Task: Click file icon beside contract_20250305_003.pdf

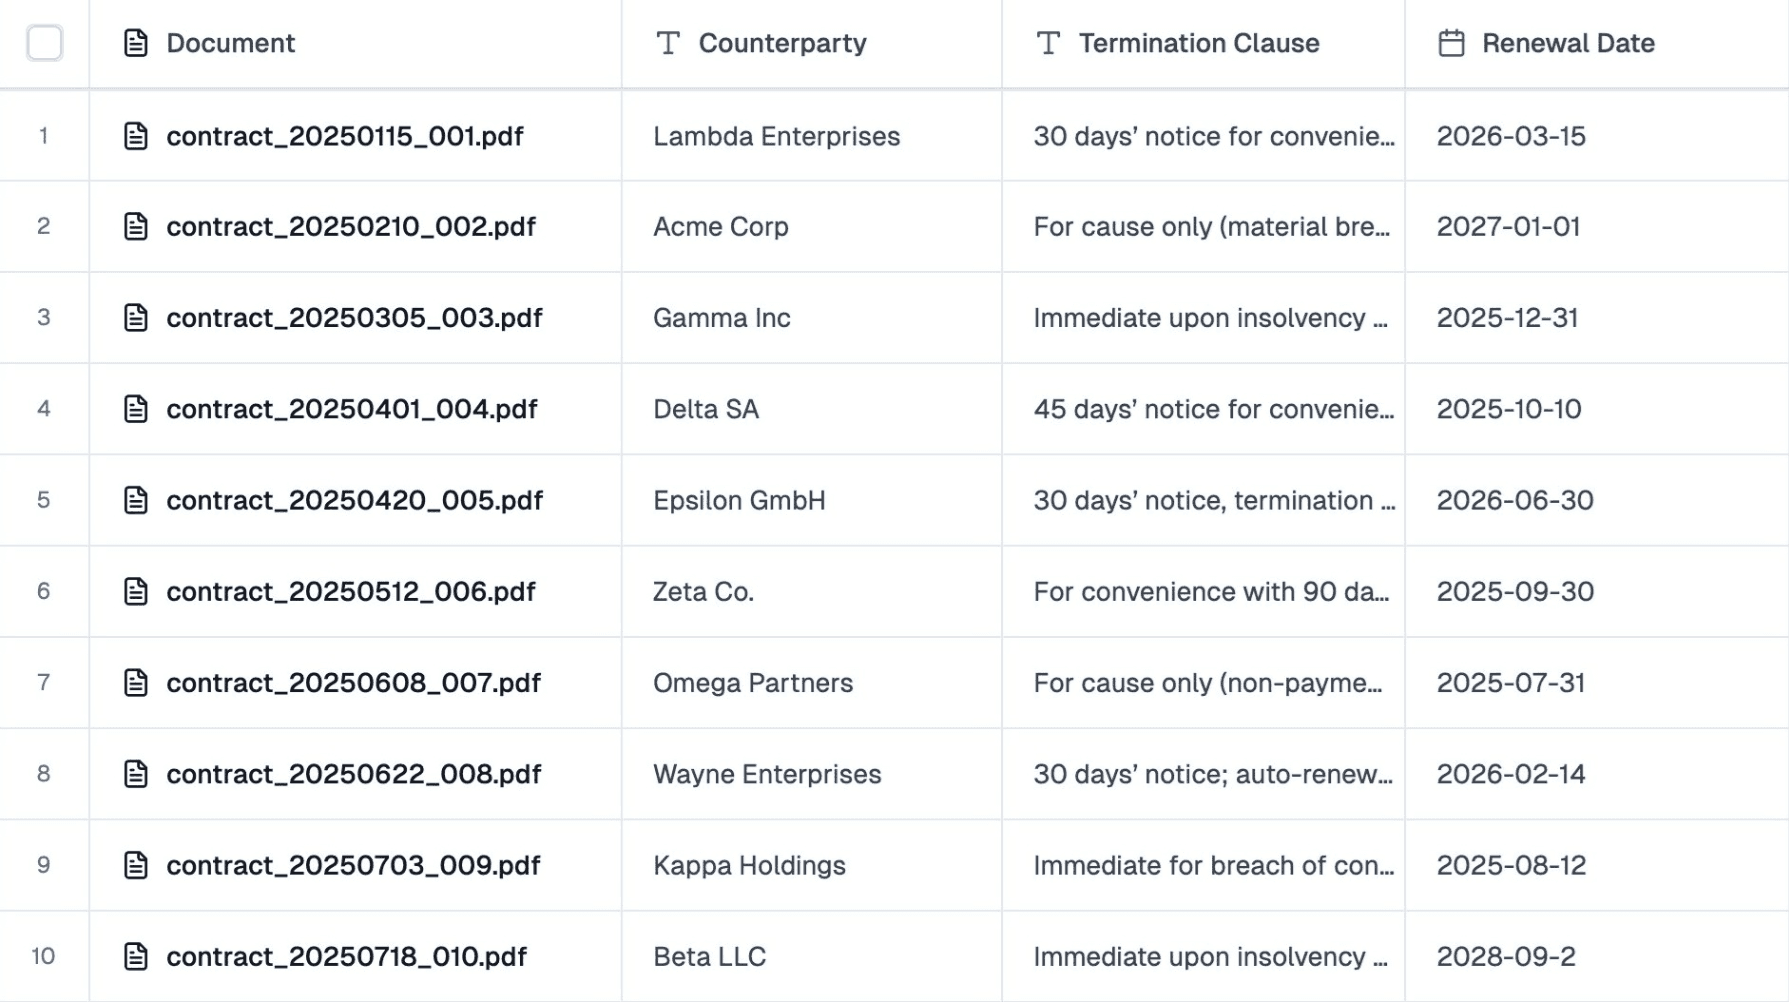Action: (x=136, y=318)
